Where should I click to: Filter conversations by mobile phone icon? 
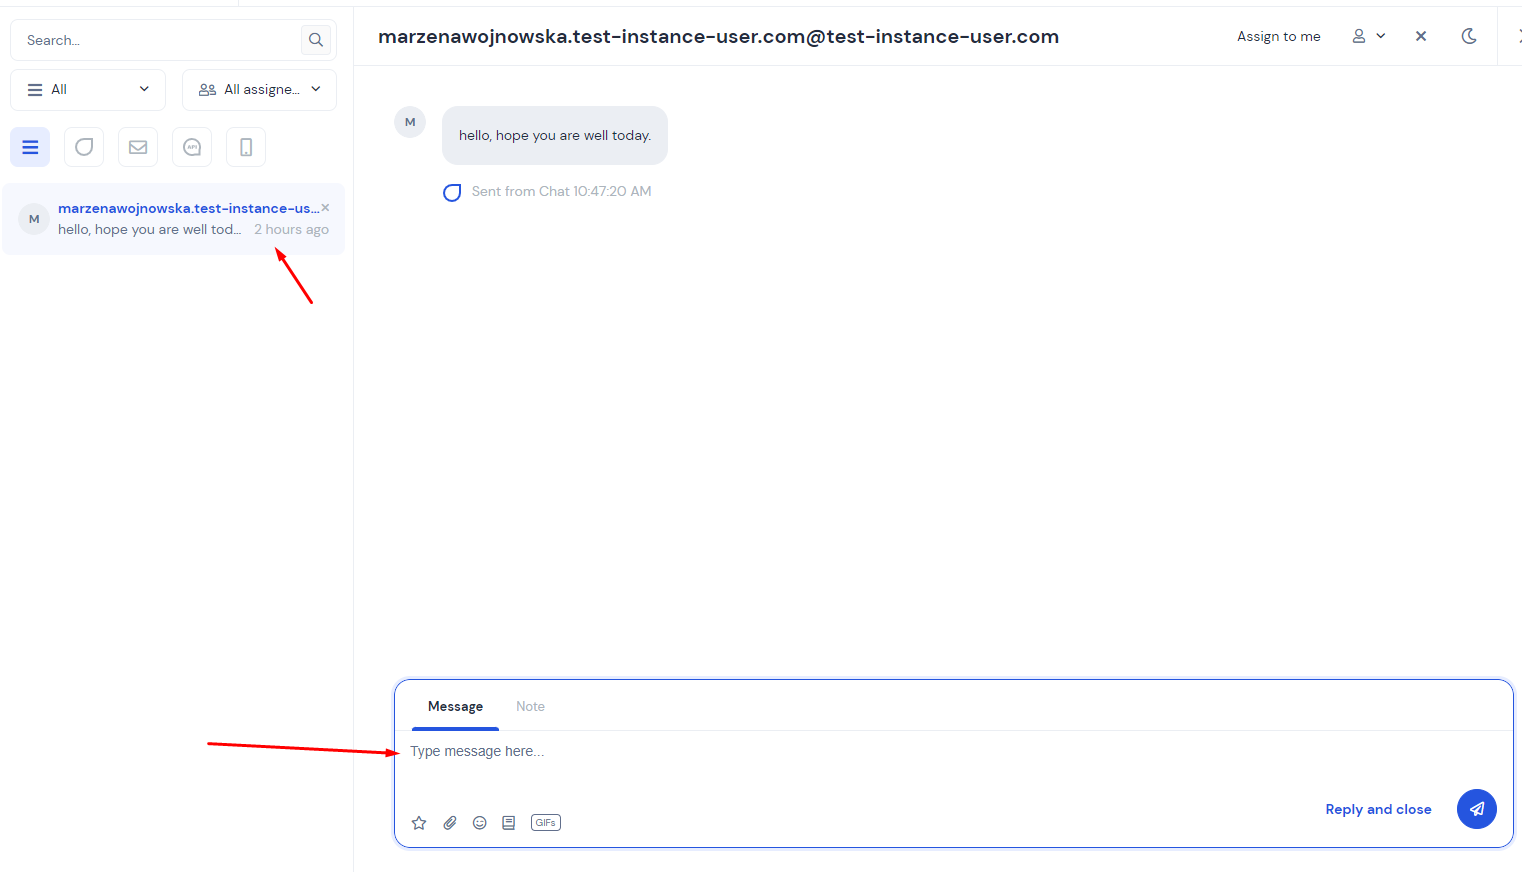coord(246,147)
